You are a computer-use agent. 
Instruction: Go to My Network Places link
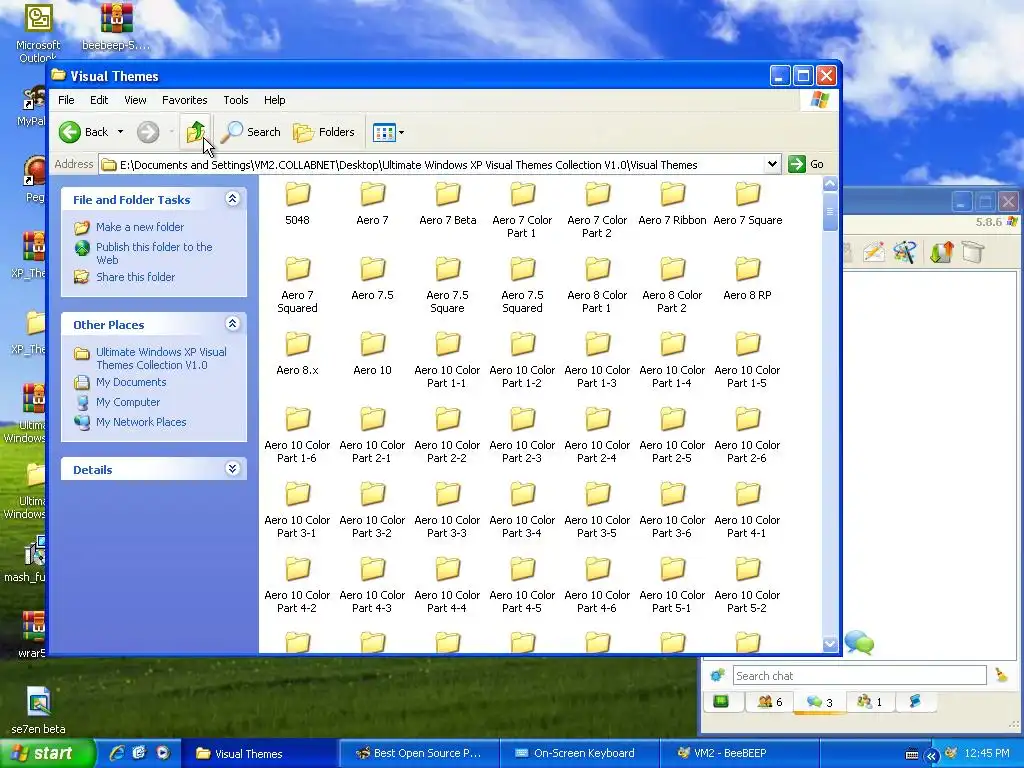pos(141,422)
